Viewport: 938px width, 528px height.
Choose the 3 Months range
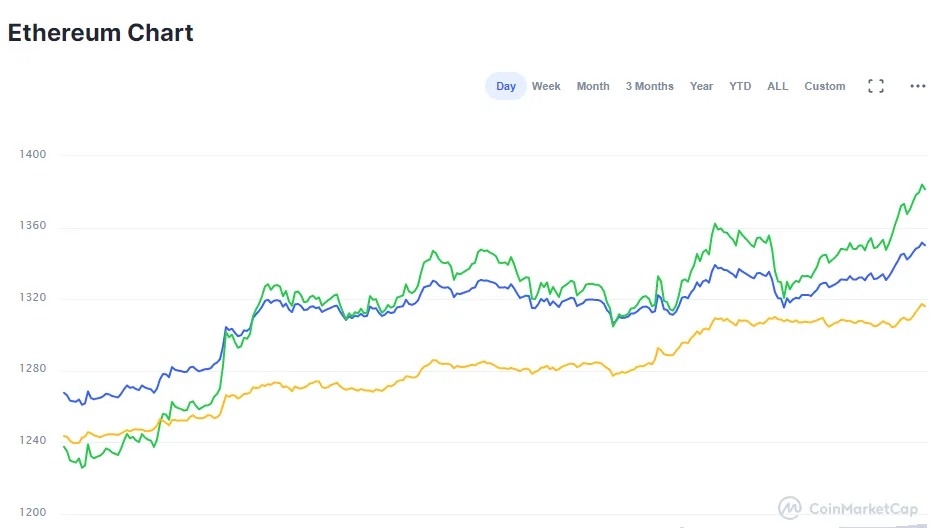650,86
